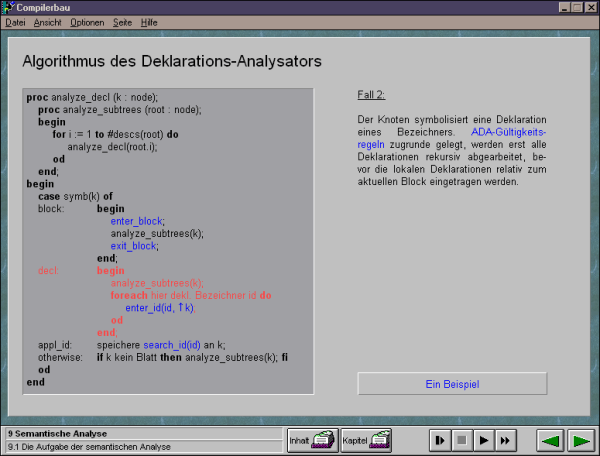Open the Hilfe menu
The width and height of the screenshot is (600, 456).
pos(149,23)
